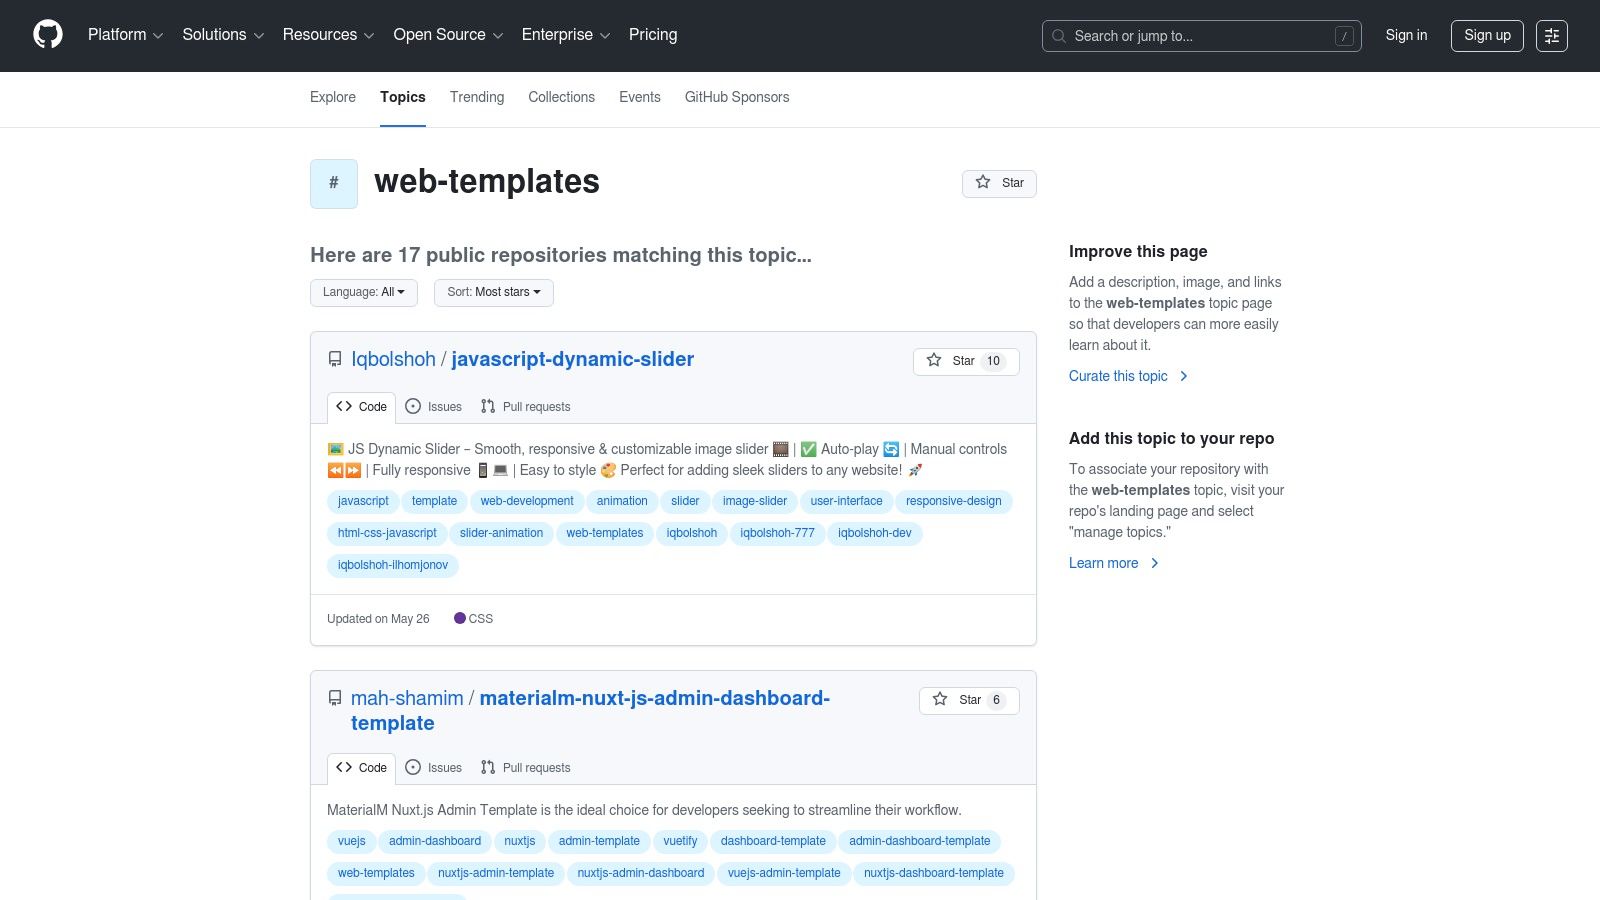The width and height of the screenshot is (1600, 900).
Task: Star the web-templates topic
Action: click(x=999, y=183)
